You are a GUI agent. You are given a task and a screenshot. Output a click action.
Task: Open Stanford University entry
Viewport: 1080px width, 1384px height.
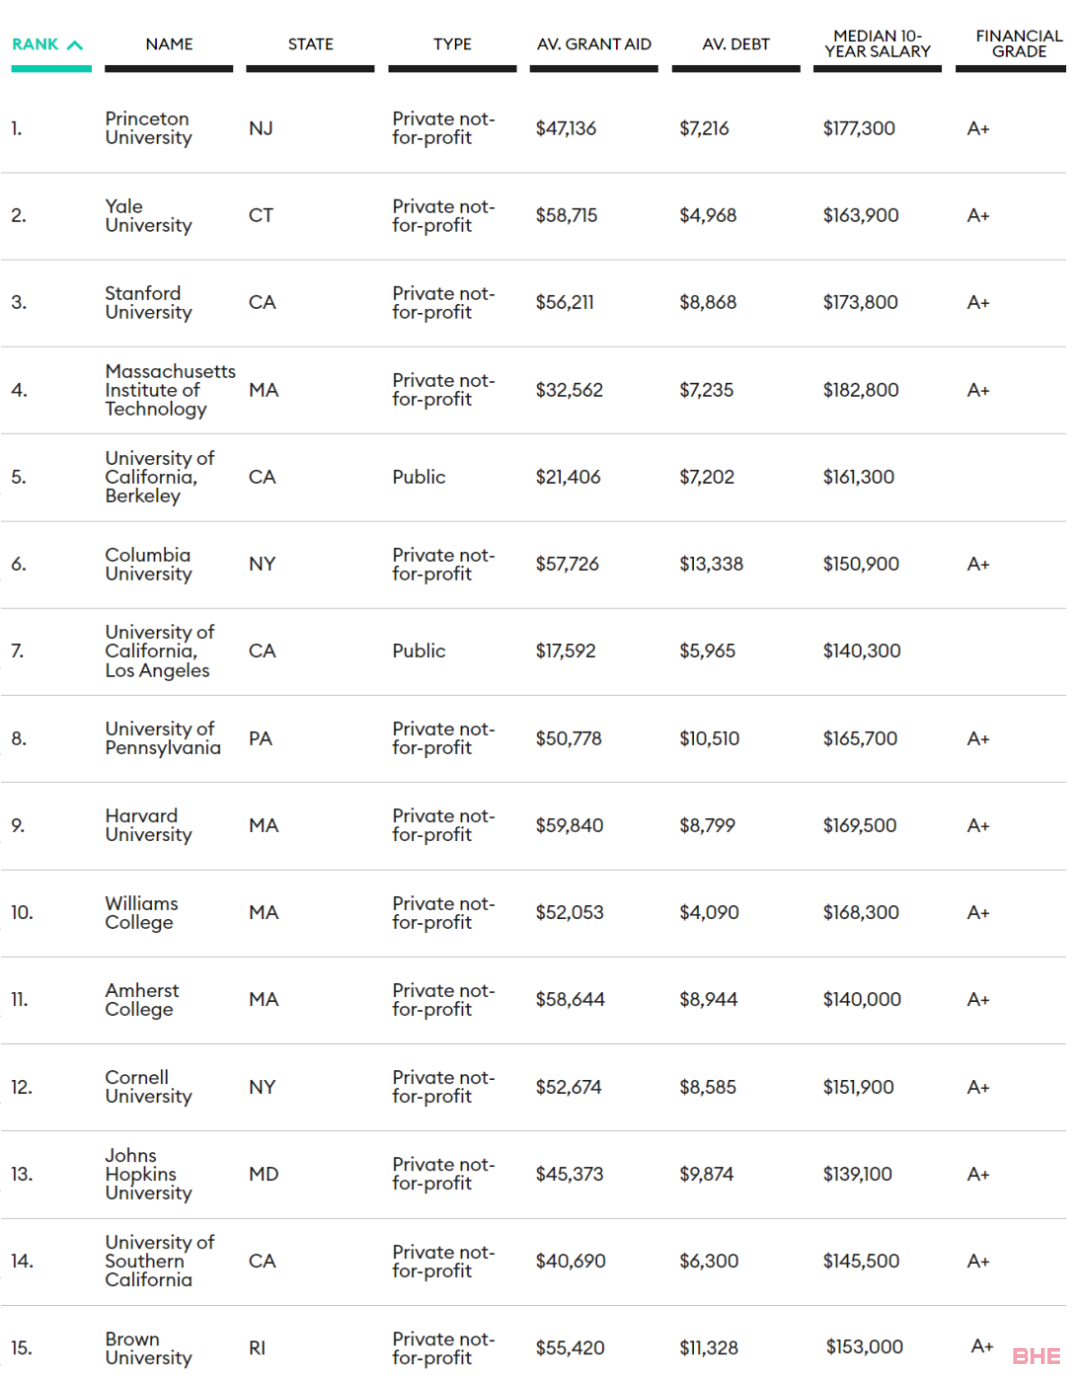(148, 302)
